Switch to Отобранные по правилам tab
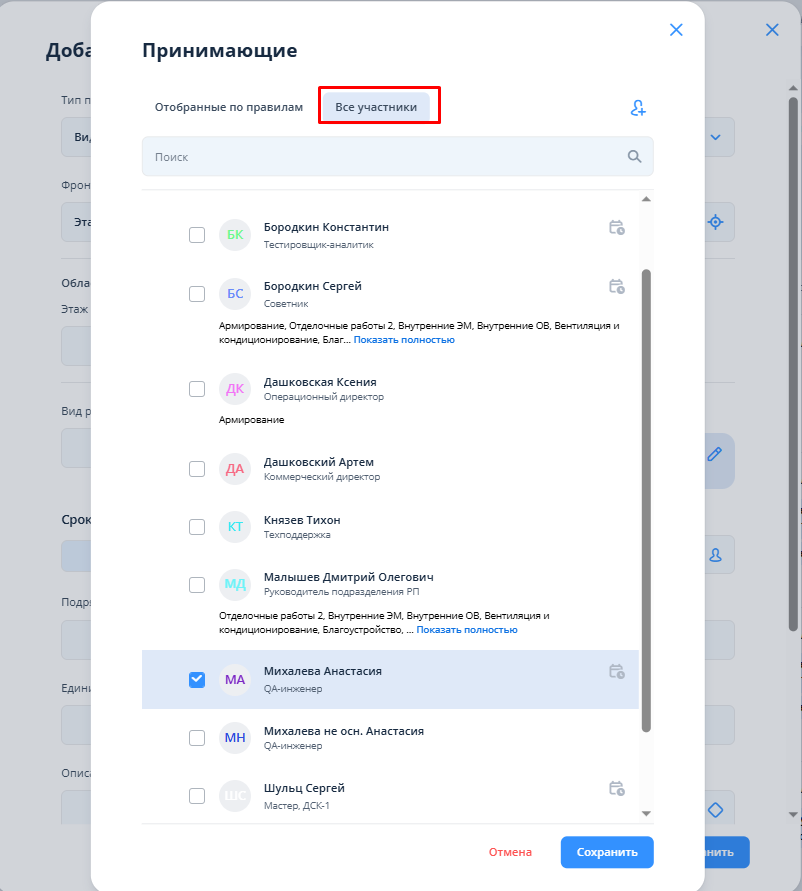Screen dimensions: 802x891 tap(228, 107)
